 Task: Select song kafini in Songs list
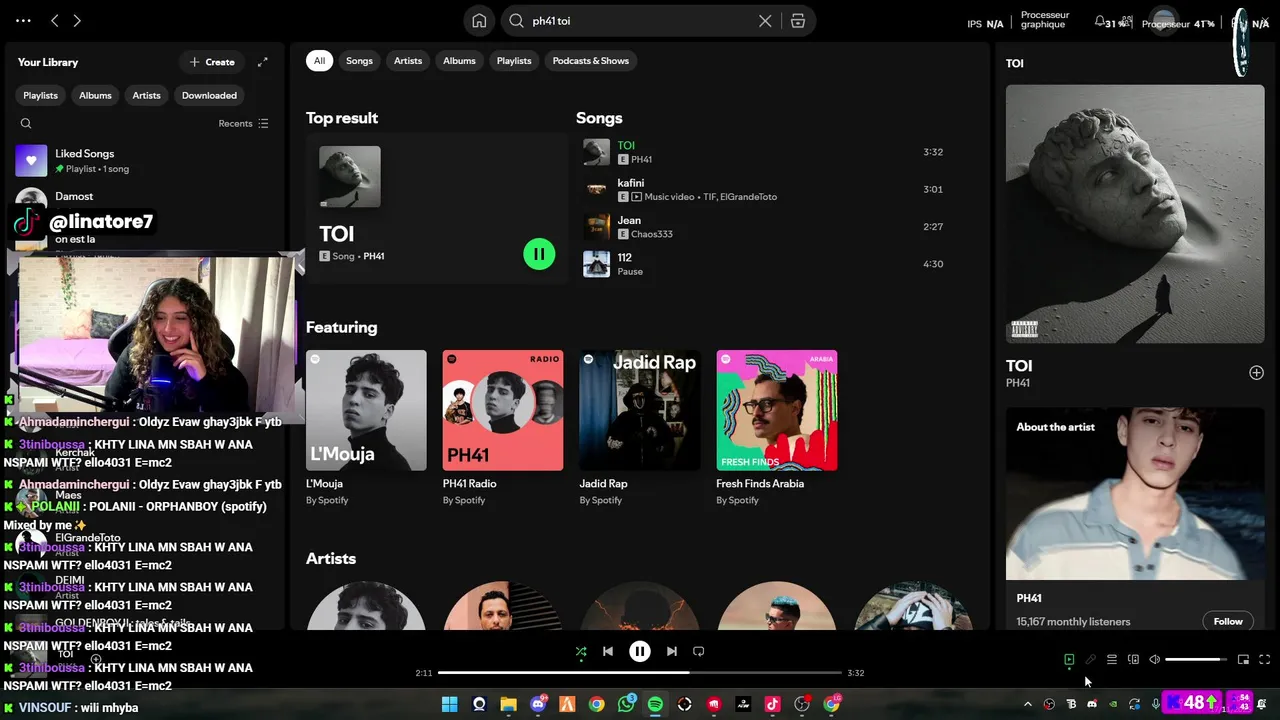coord(765,189)
